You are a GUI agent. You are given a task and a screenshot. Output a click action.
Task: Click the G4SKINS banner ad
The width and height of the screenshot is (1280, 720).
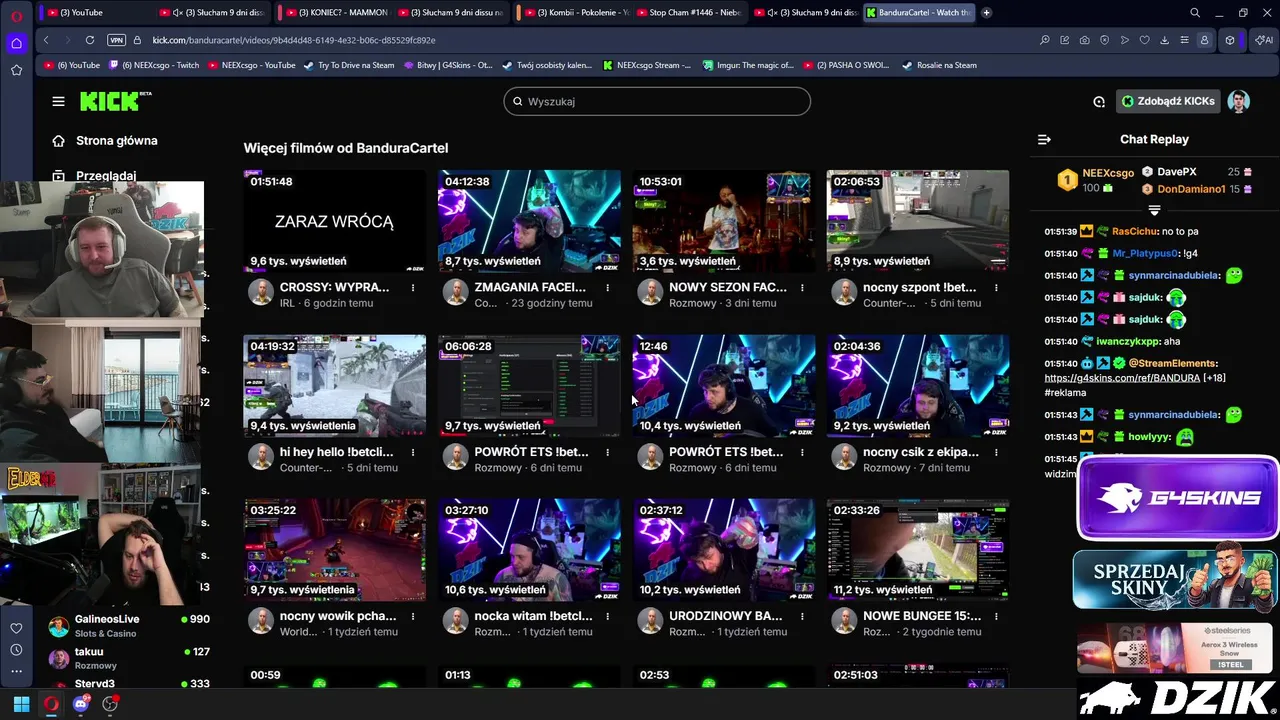pos(1177,498)
